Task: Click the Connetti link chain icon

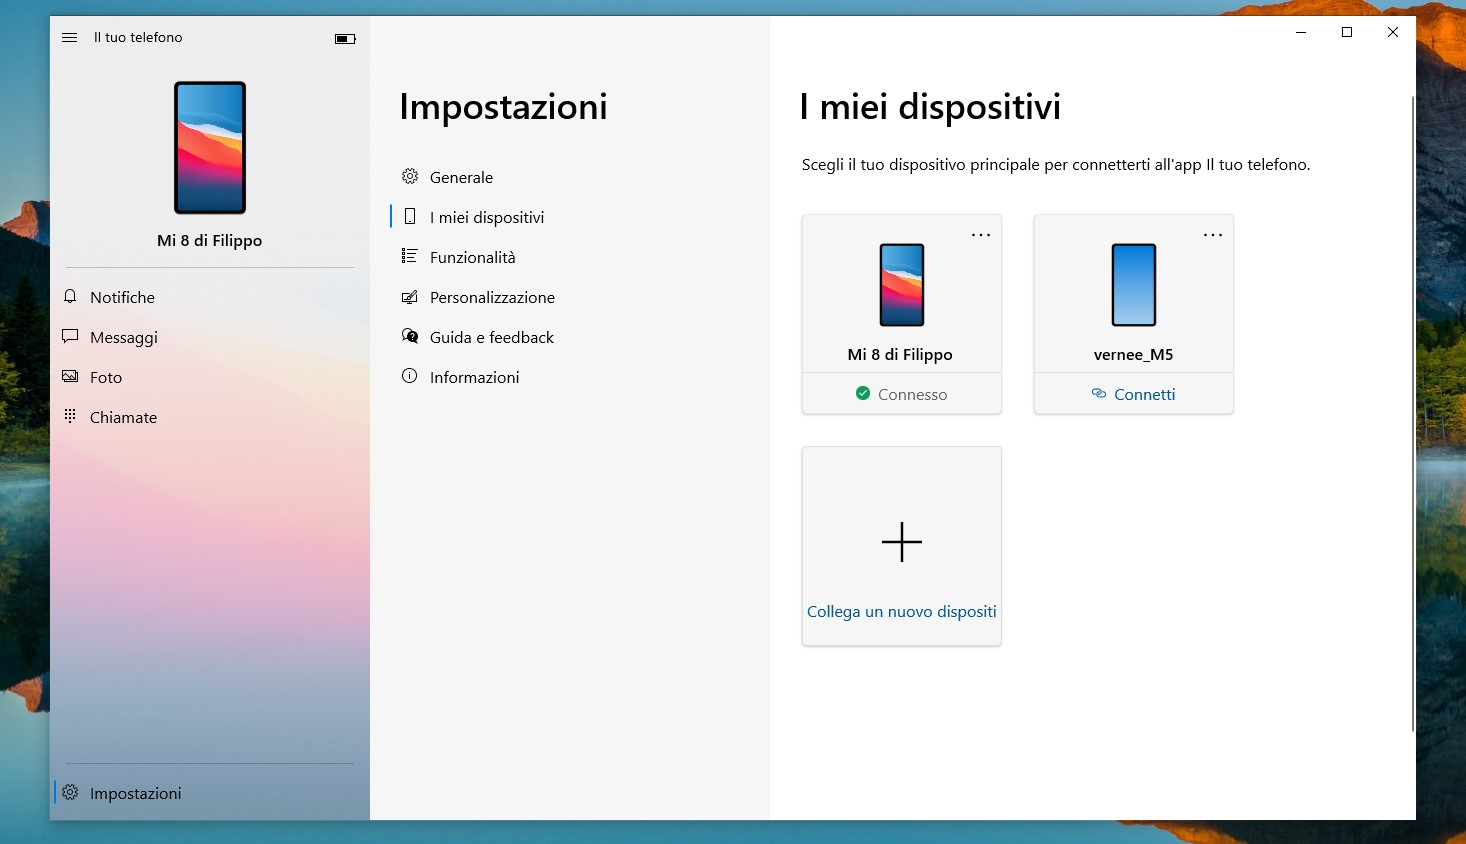Action: pos(1099,394)
